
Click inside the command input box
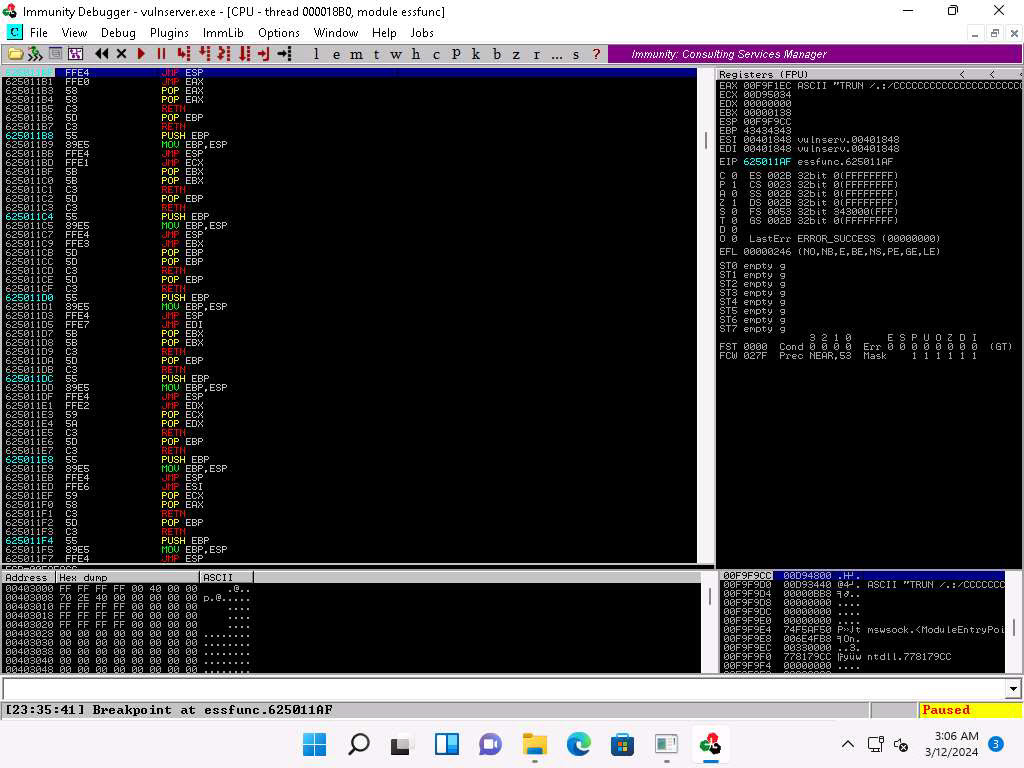pyautogui.click(x=500, y=689)
